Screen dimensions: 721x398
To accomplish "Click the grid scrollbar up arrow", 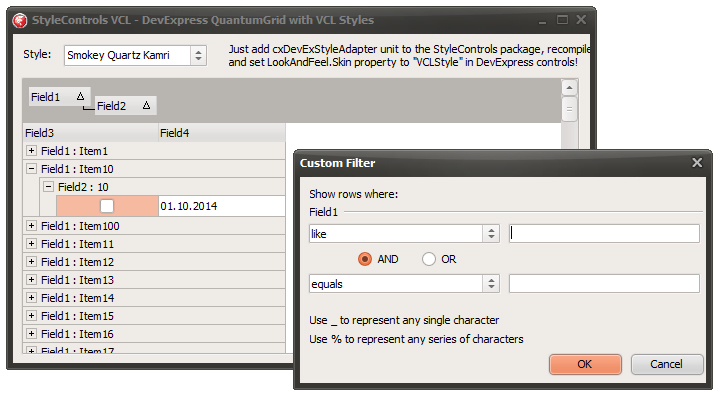I will pos(569,88).
